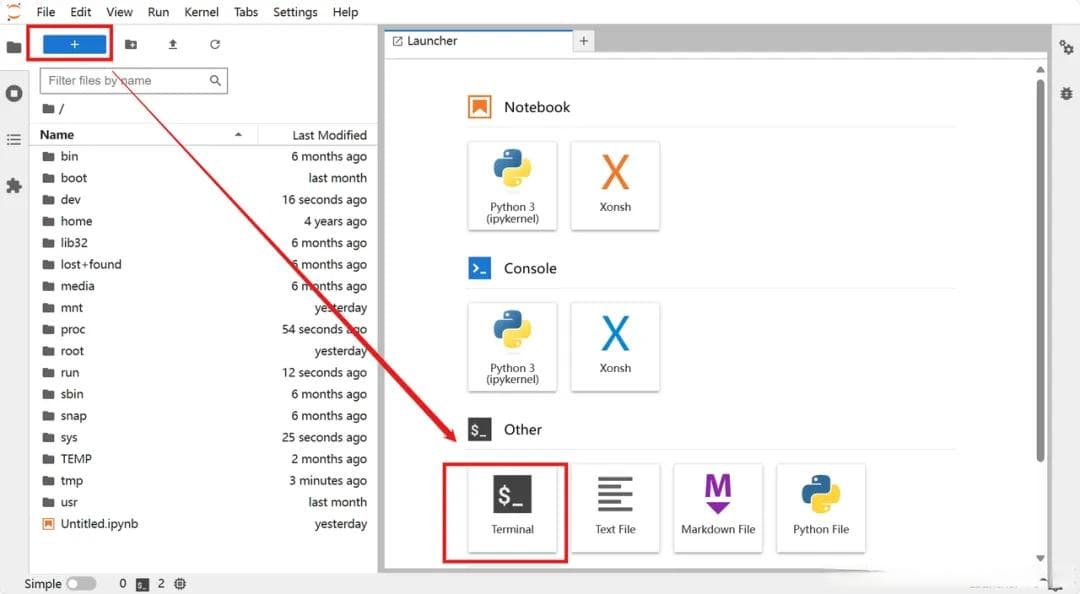Open the Edit menu

click(81, 12)
